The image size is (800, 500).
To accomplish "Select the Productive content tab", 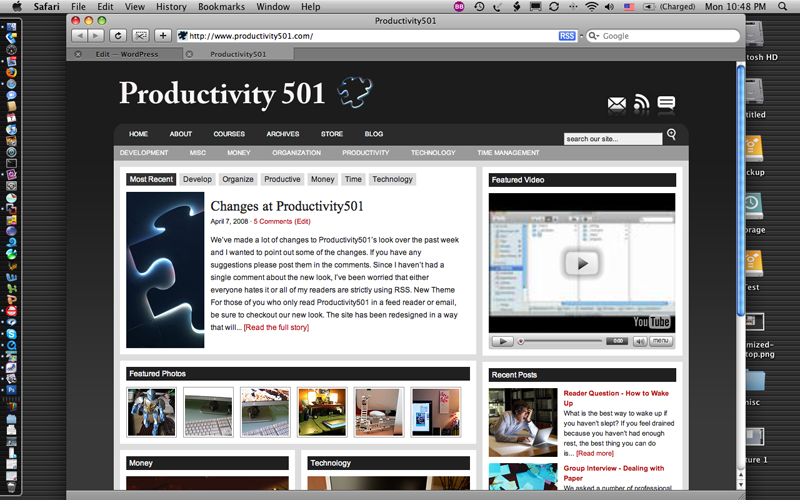I will coord(282,179).
